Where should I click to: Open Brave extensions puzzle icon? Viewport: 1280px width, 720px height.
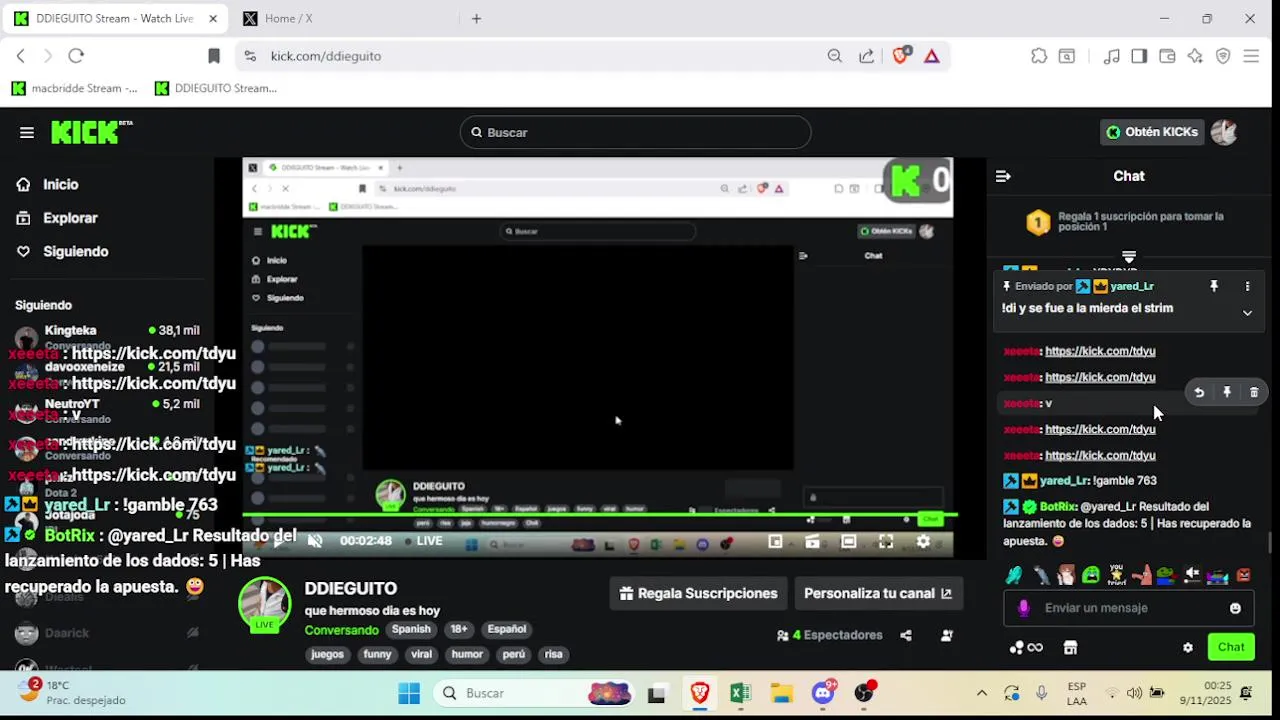pos(1039,56)
